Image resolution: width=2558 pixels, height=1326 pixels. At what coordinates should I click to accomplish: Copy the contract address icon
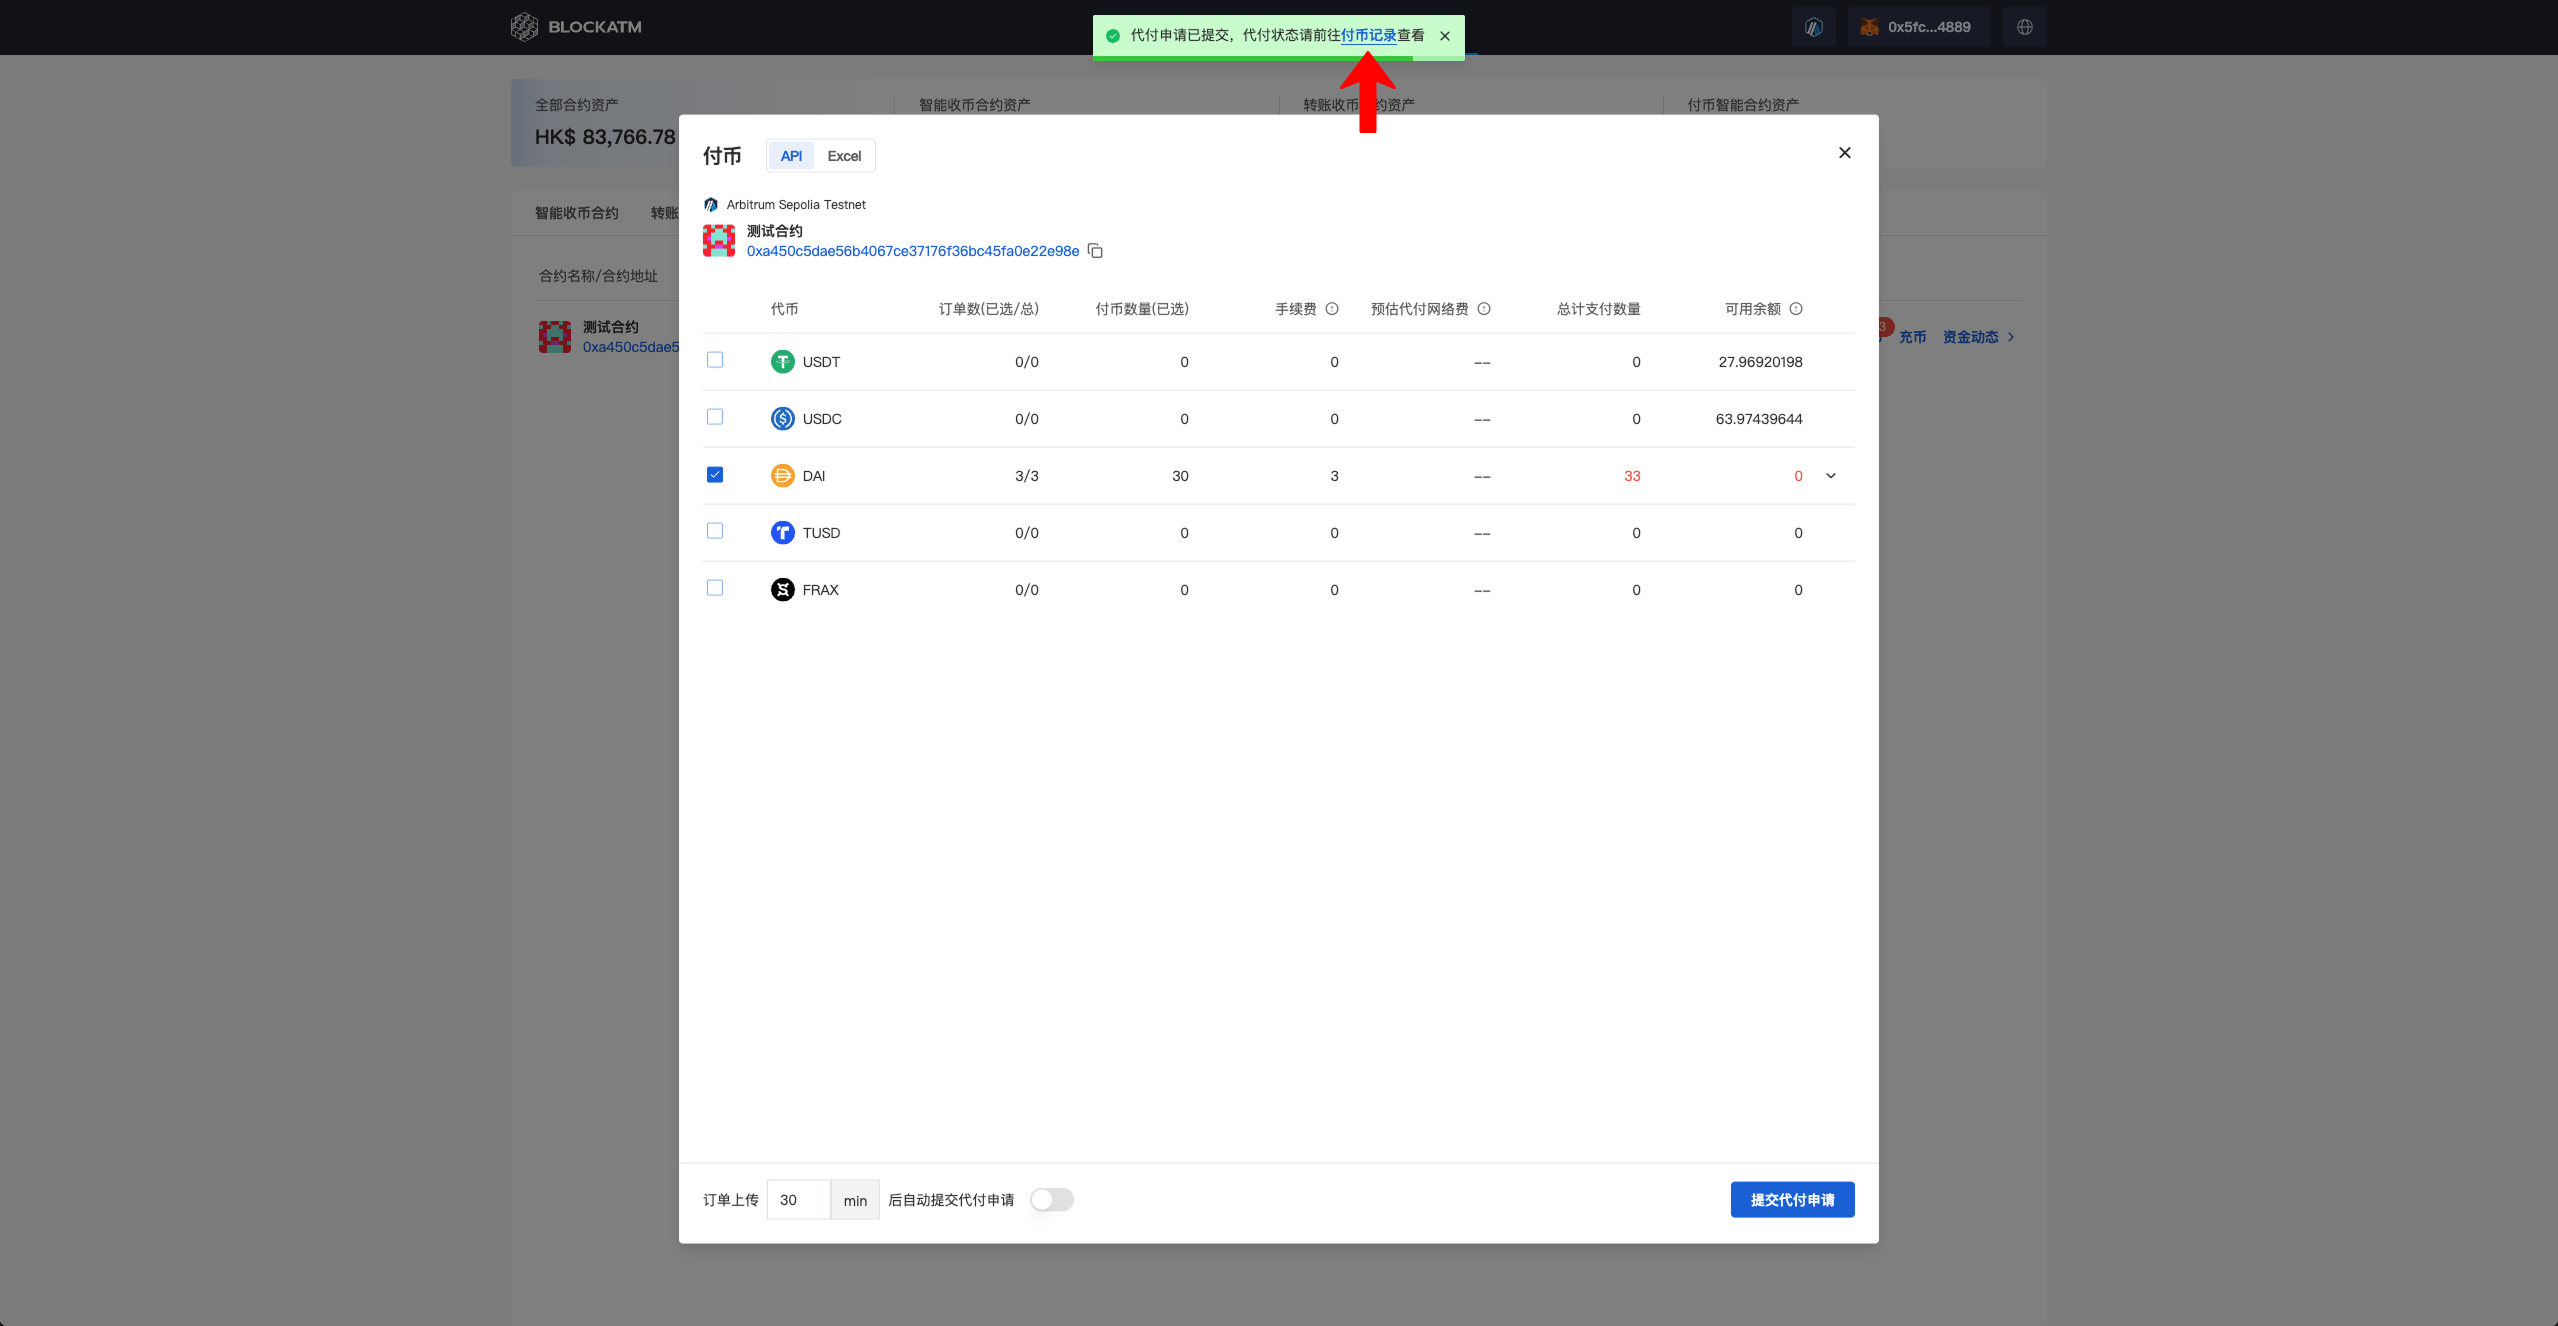[1095, 251]
